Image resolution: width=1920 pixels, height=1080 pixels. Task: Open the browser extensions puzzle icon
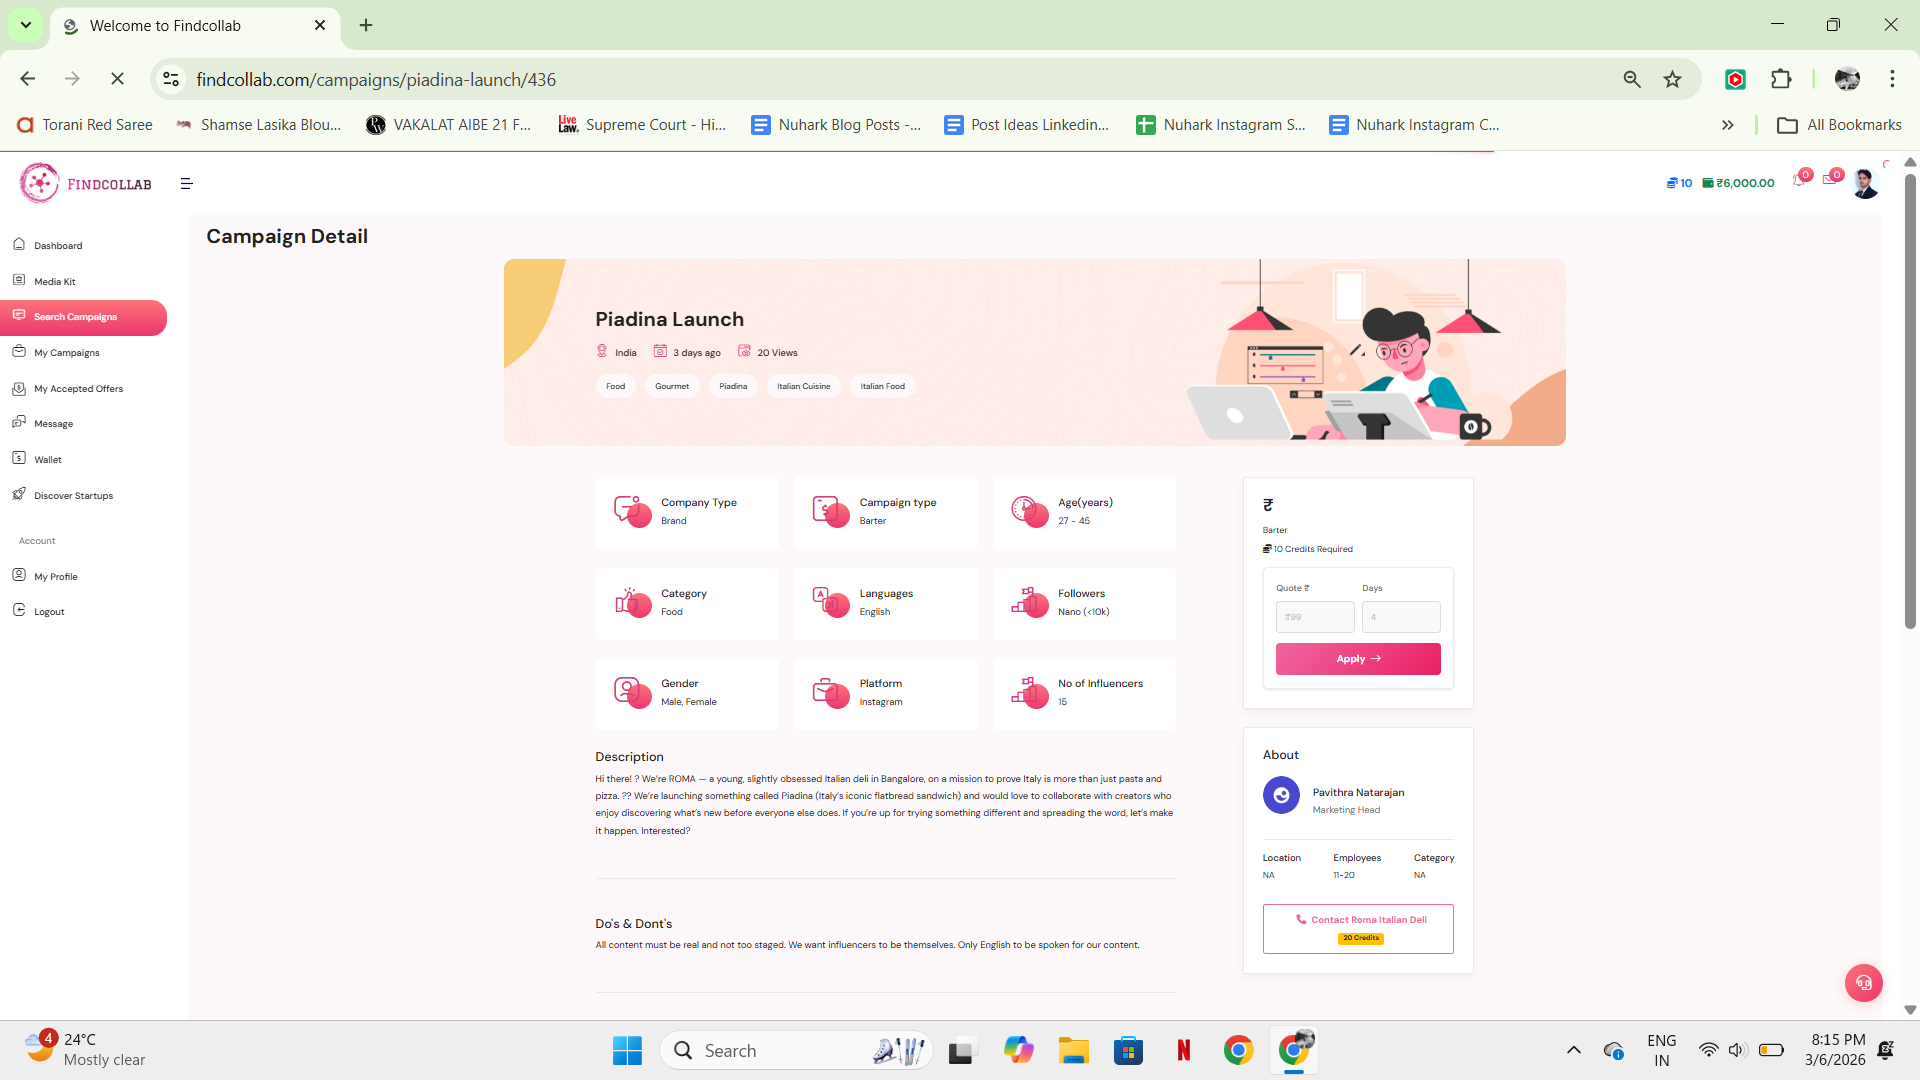(x=1781, y=79)
